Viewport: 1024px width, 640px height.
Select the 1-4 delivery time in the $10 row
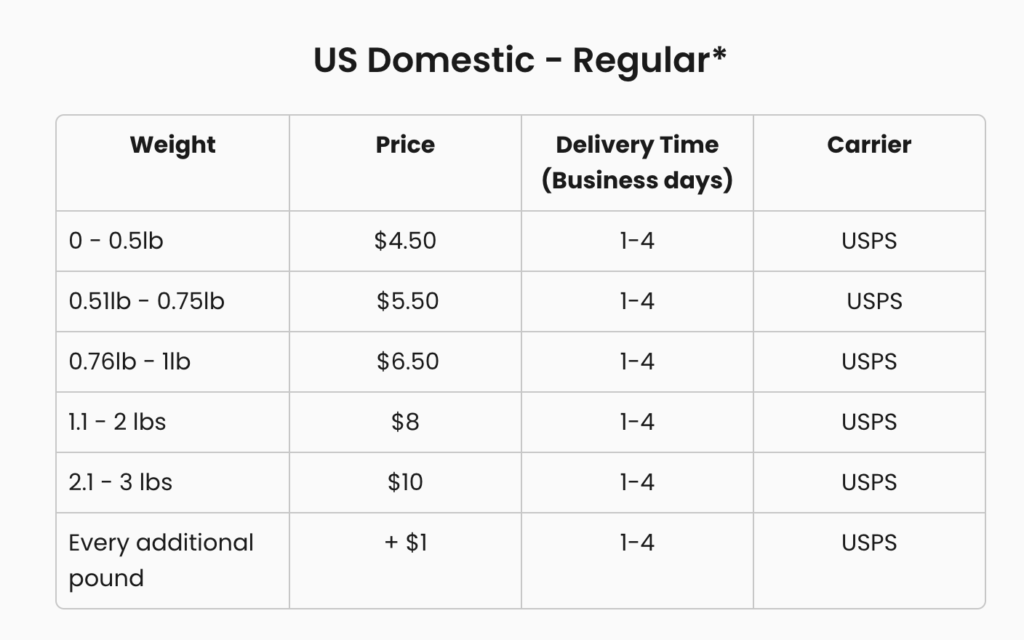tap(637, 482)
